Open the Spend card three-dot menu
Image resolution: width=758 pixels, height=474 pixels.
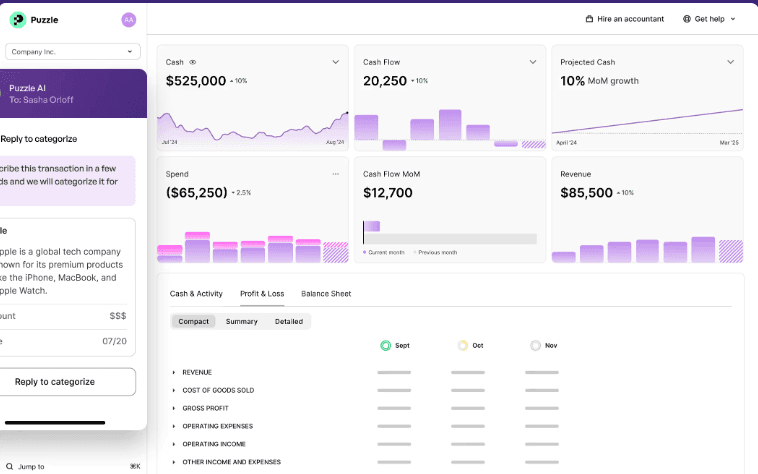pos(336,174)
